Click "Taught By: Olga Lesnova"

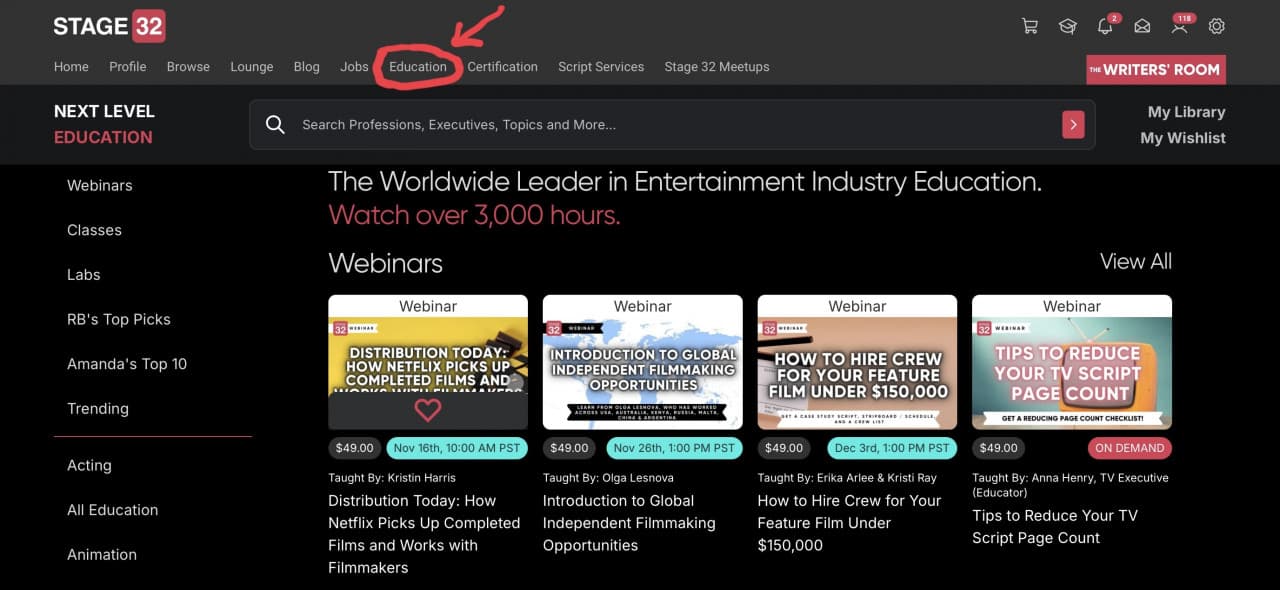(x=608, y=478)
